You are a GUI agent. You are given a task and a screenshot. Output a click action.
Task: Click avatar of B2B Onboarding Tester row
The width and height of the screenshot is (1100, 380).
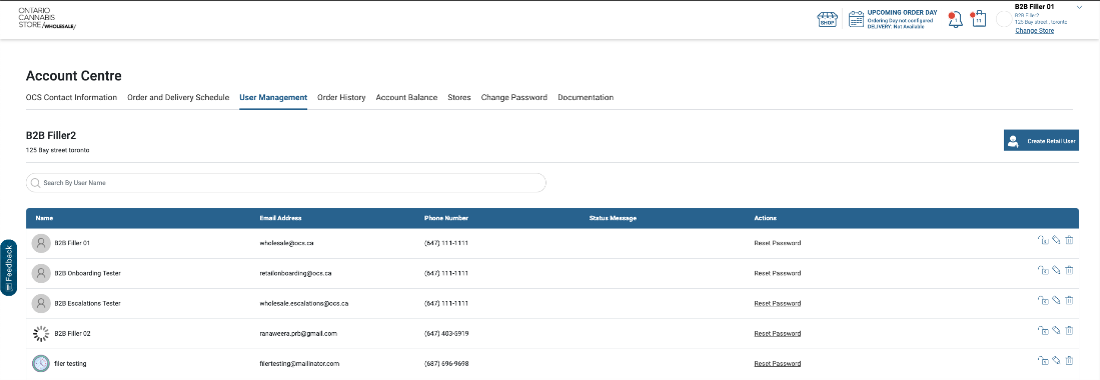point(41,273)
